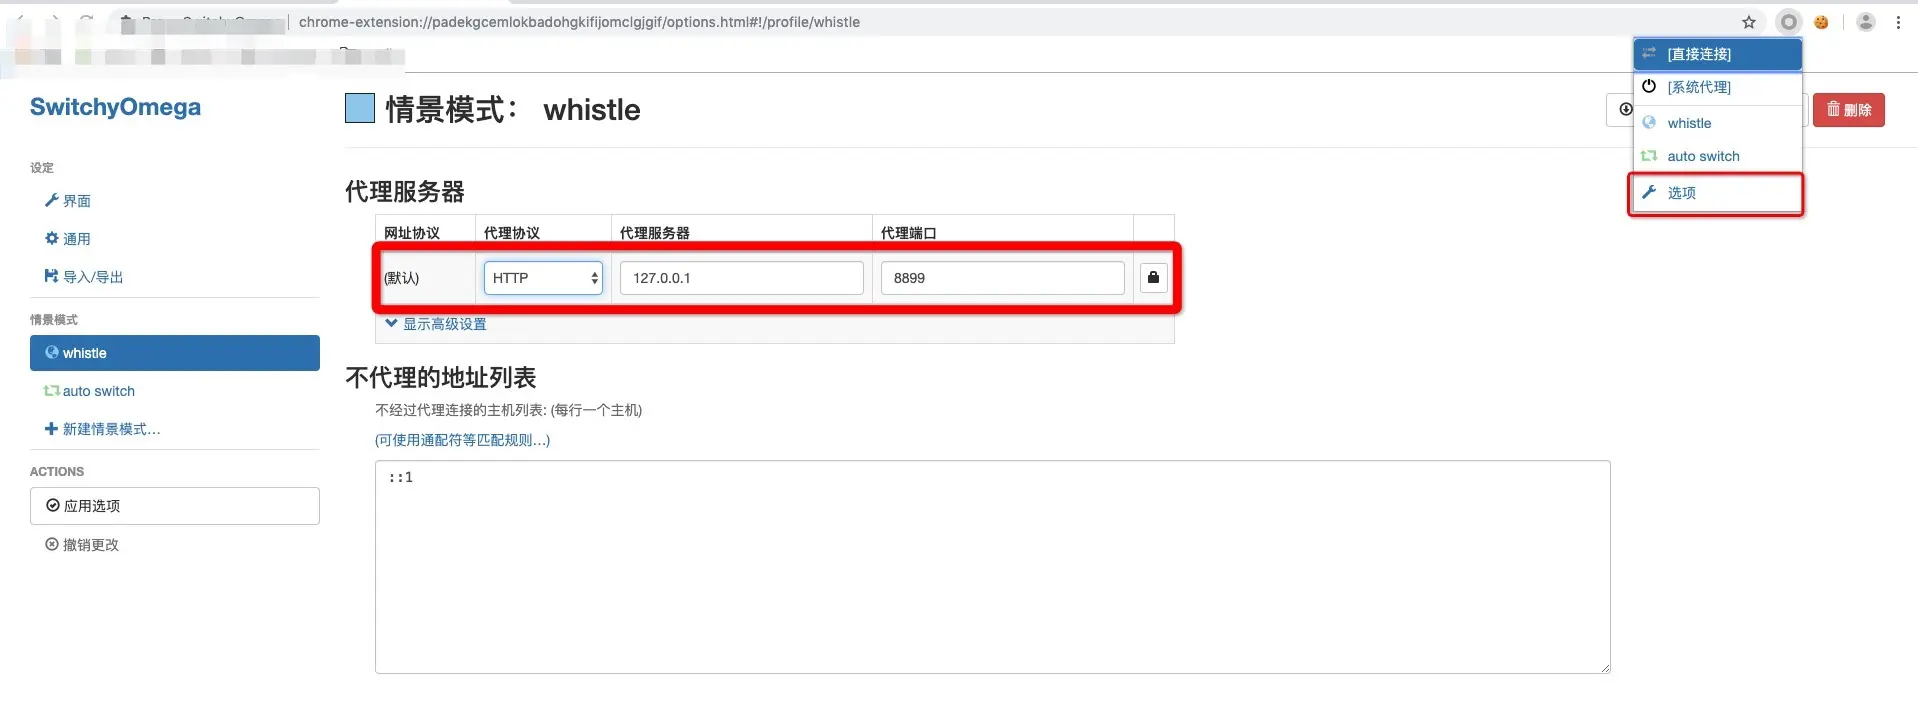
Task: Open the Chrome three-dot menu
Action: [1898, 22]
